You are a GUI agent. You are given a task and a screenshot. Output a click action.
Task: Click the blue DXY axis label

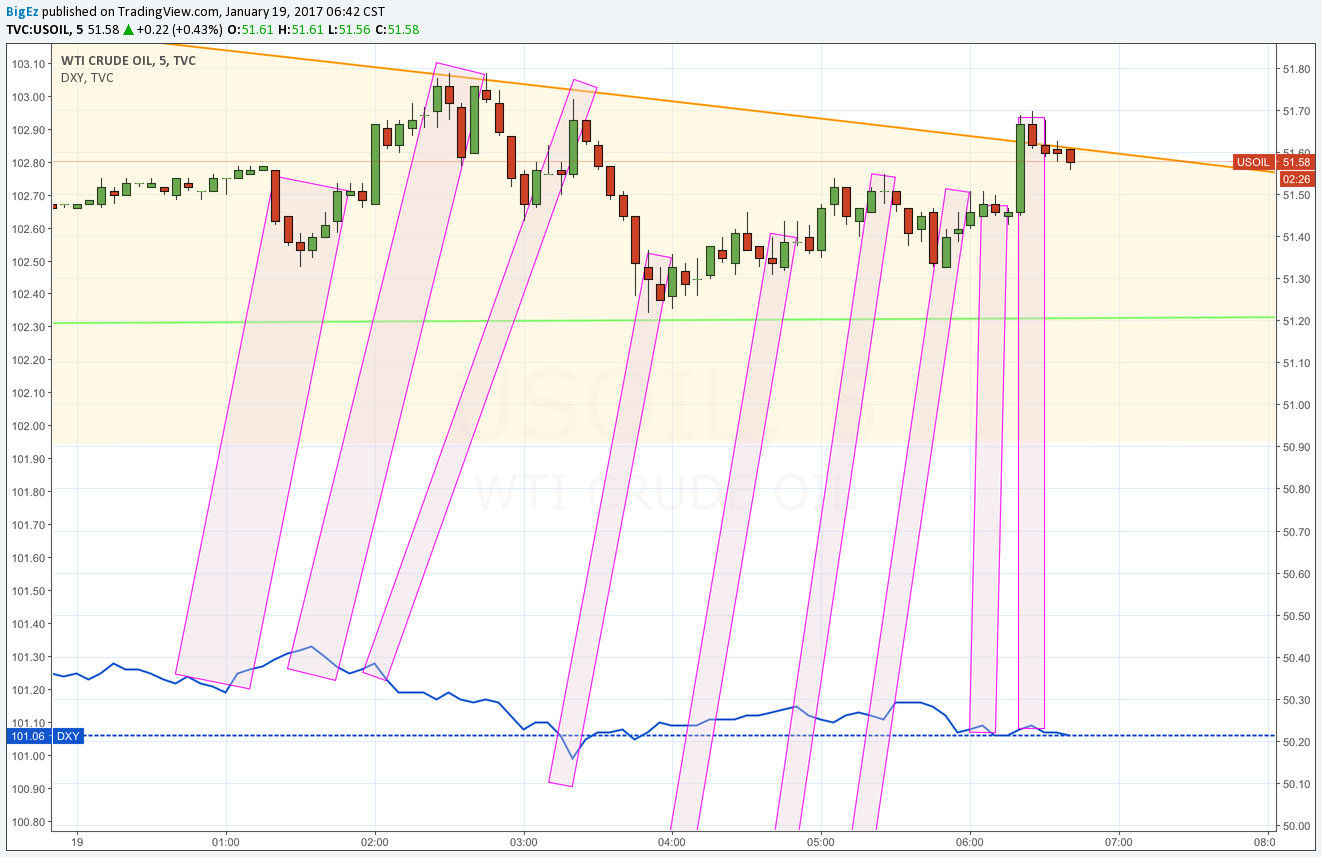68,736
